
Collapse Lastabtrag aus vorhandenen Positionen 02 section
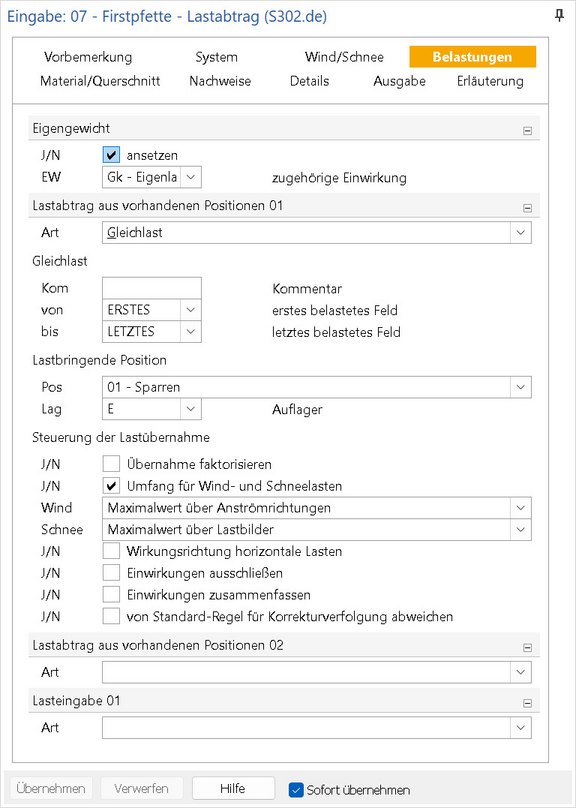tap(527, 648)
